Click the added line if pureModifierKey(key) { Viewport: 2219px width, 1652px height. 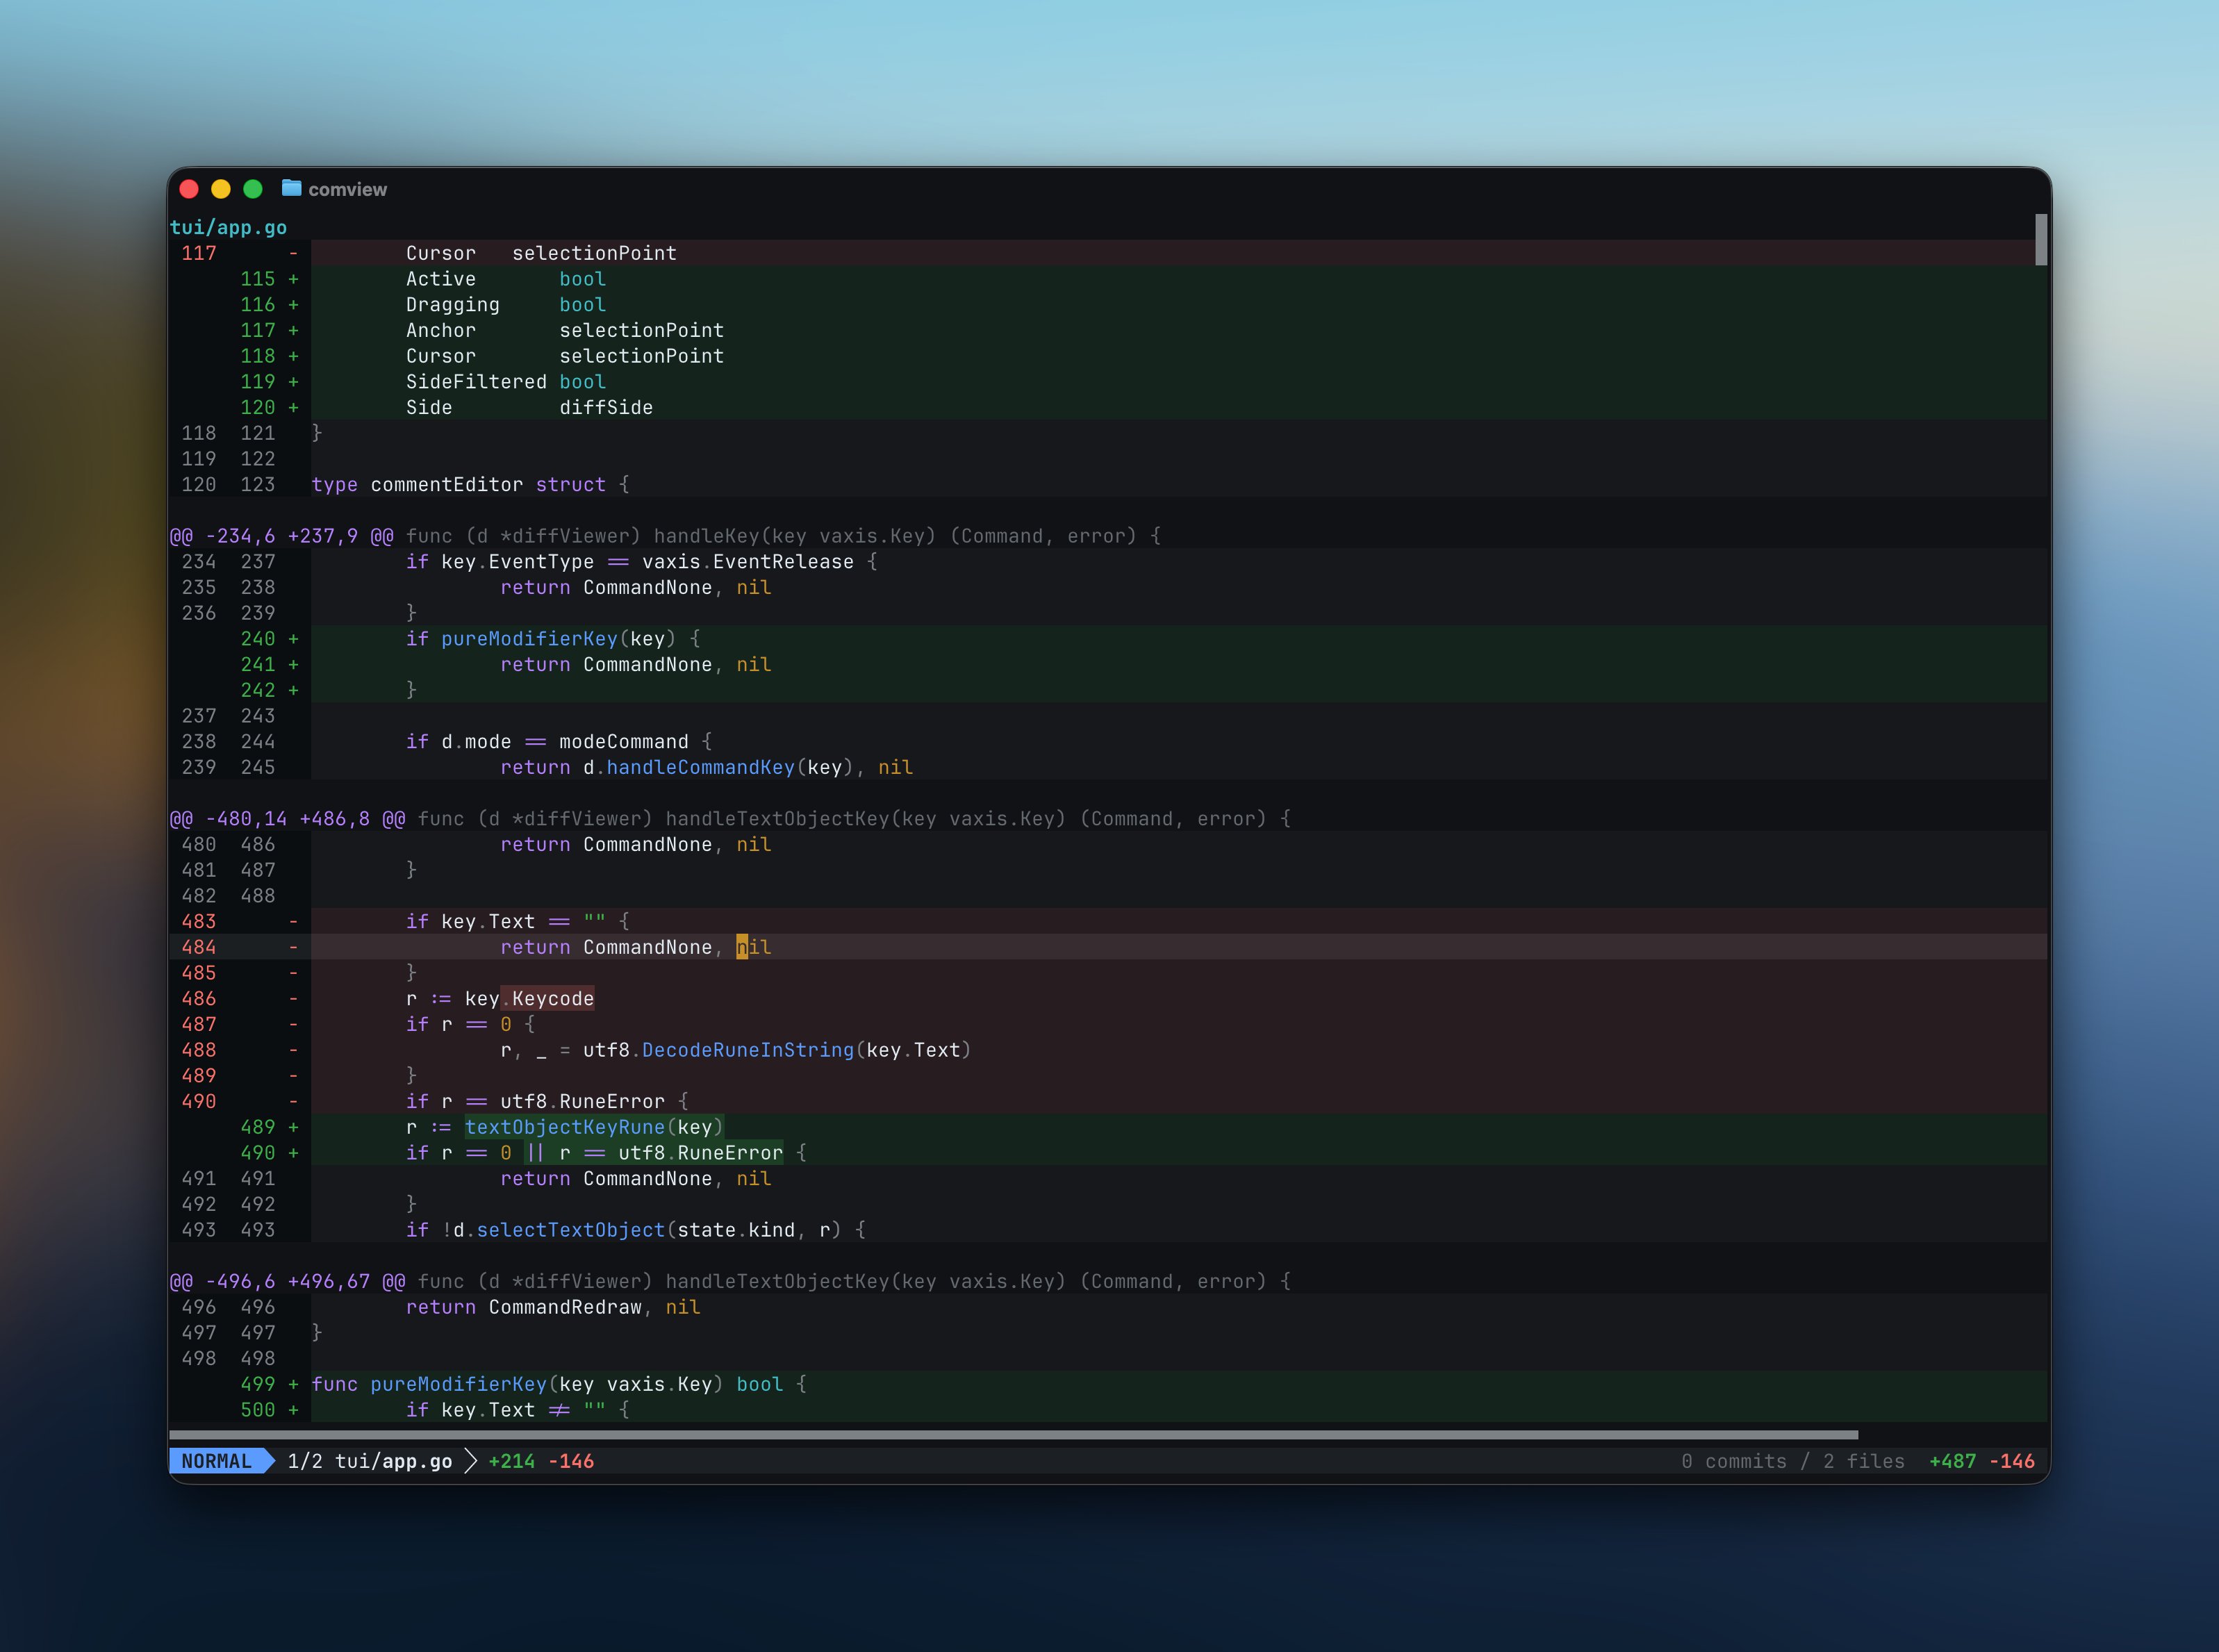pyautogui.click(x=1107, y=638)
